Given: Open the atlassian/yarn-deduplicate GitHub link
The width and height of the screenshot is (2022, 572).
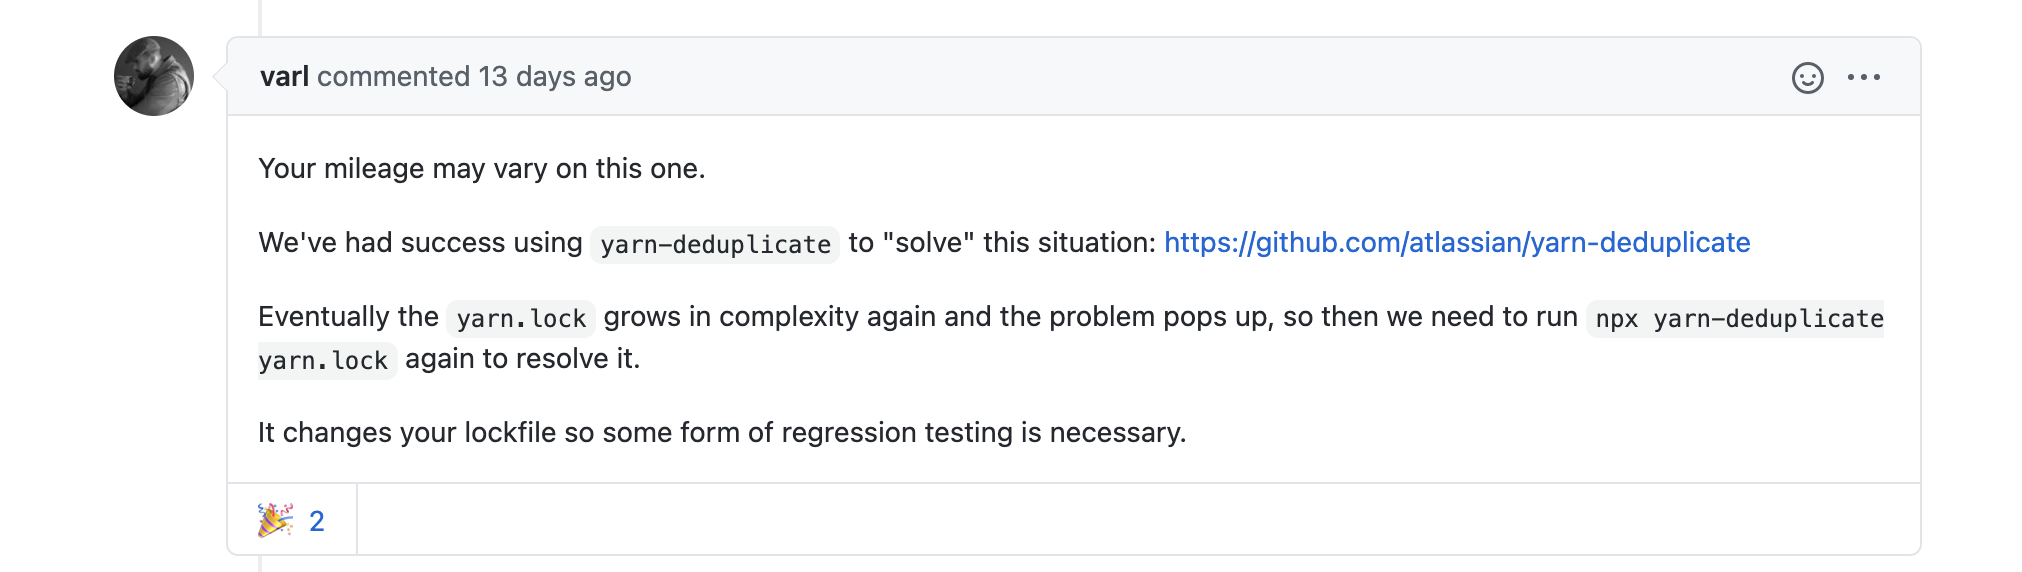Looking at the screenshot, I should (x=1456, y=243).
